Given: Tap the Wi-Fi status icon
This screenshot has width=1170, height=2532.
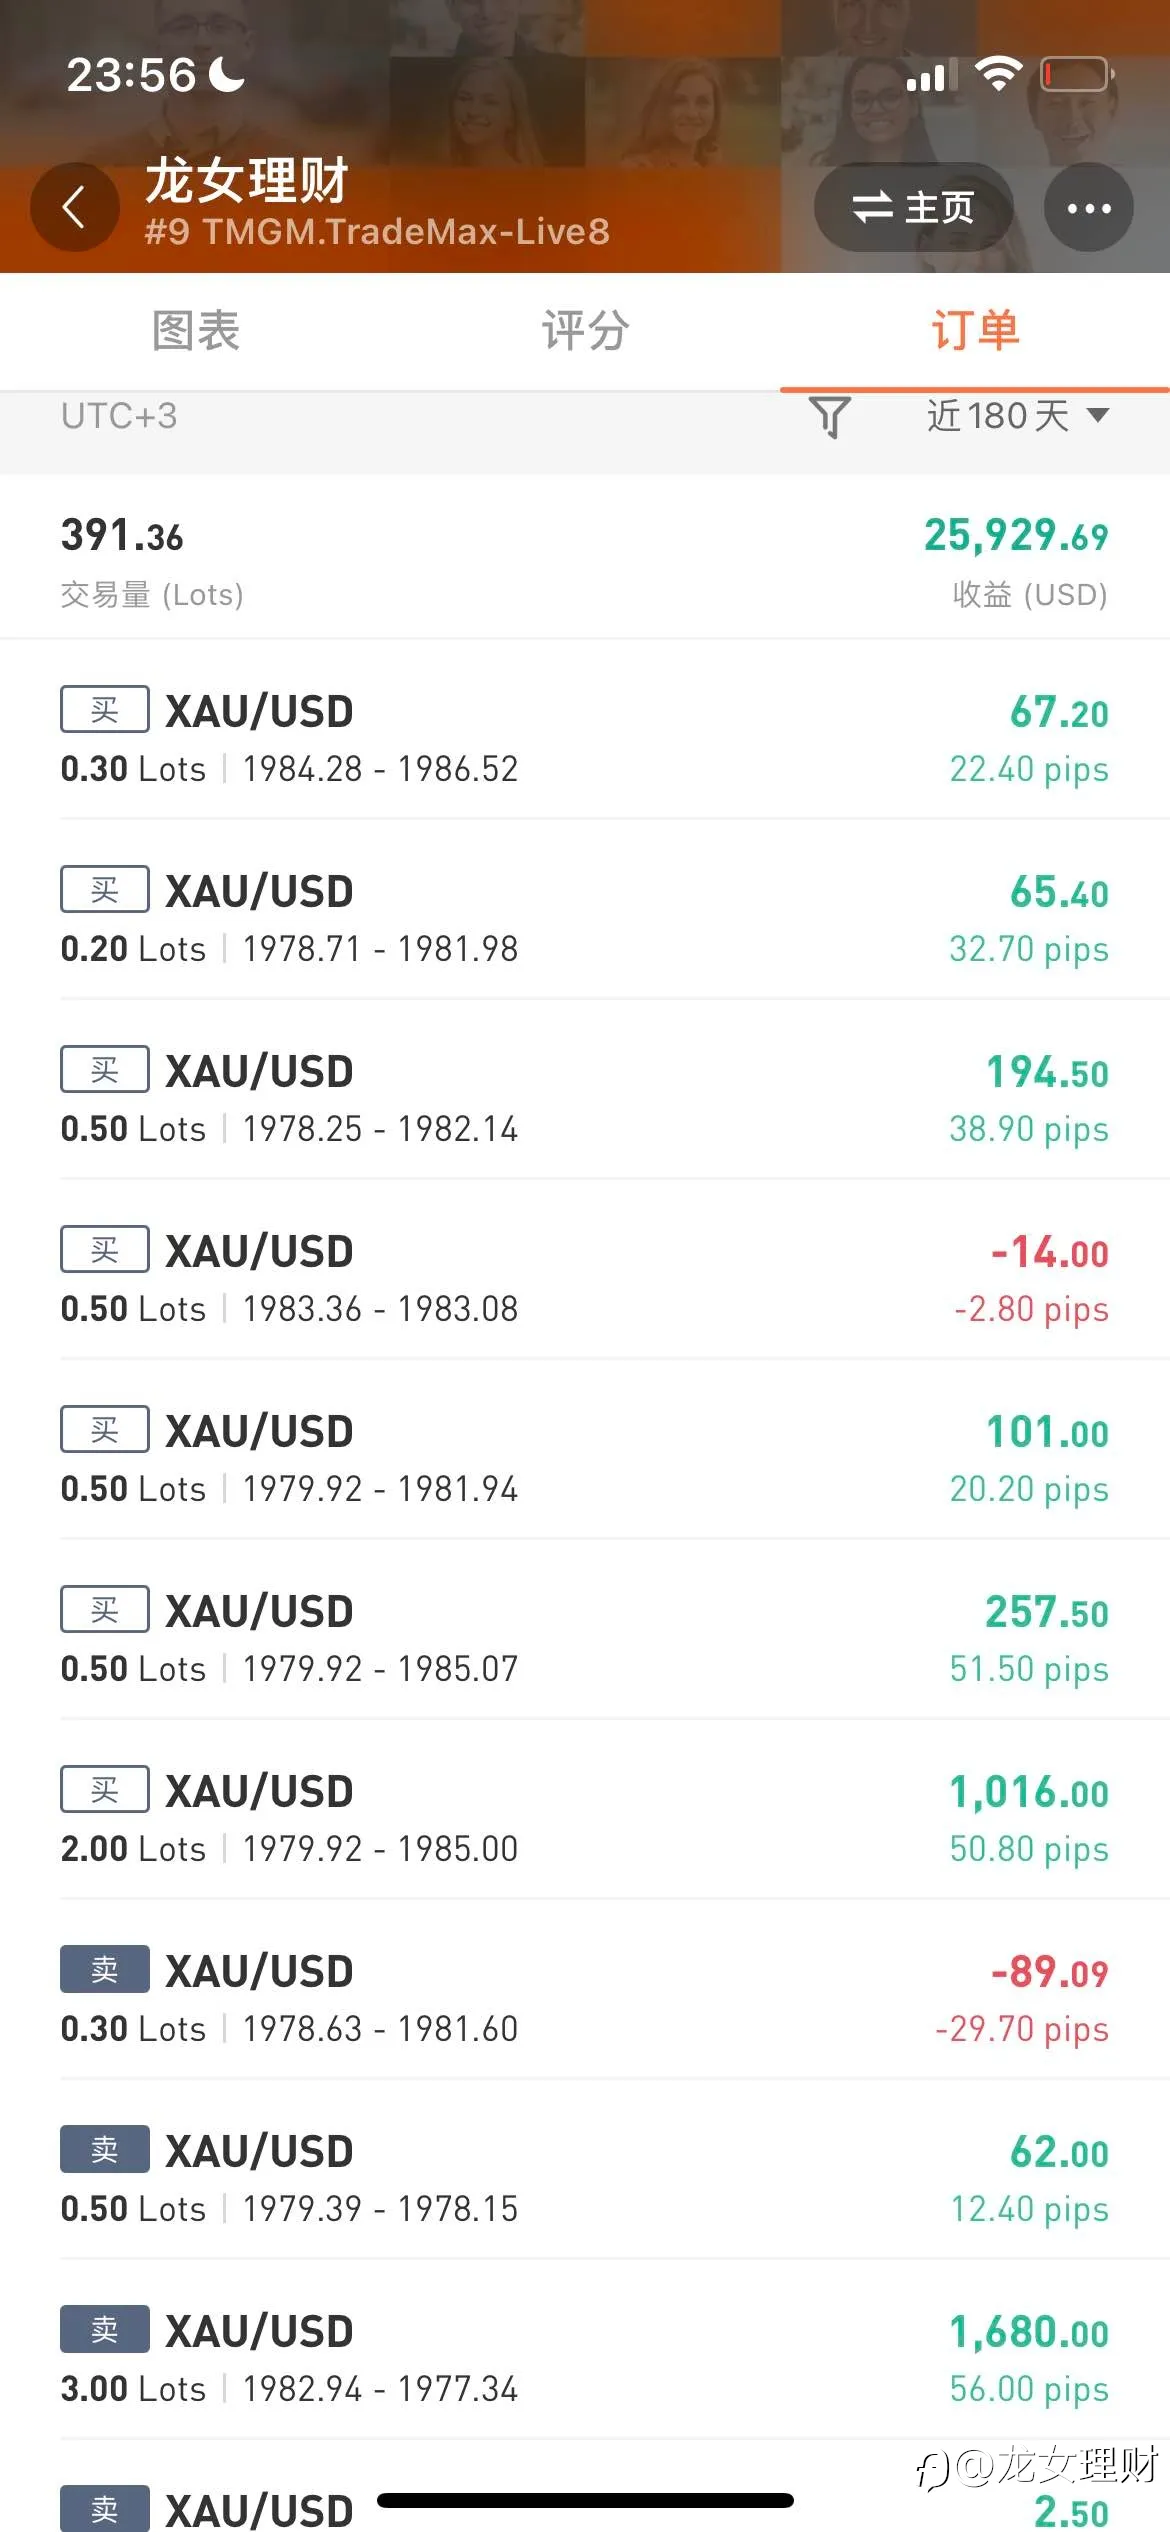Looking at the screenshot, I should 997,74.
